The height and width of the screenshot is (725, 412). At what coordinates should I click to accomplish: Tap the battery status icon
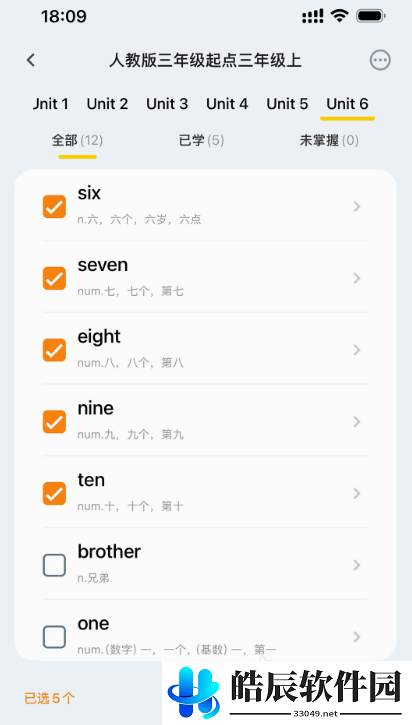(371, 17)
